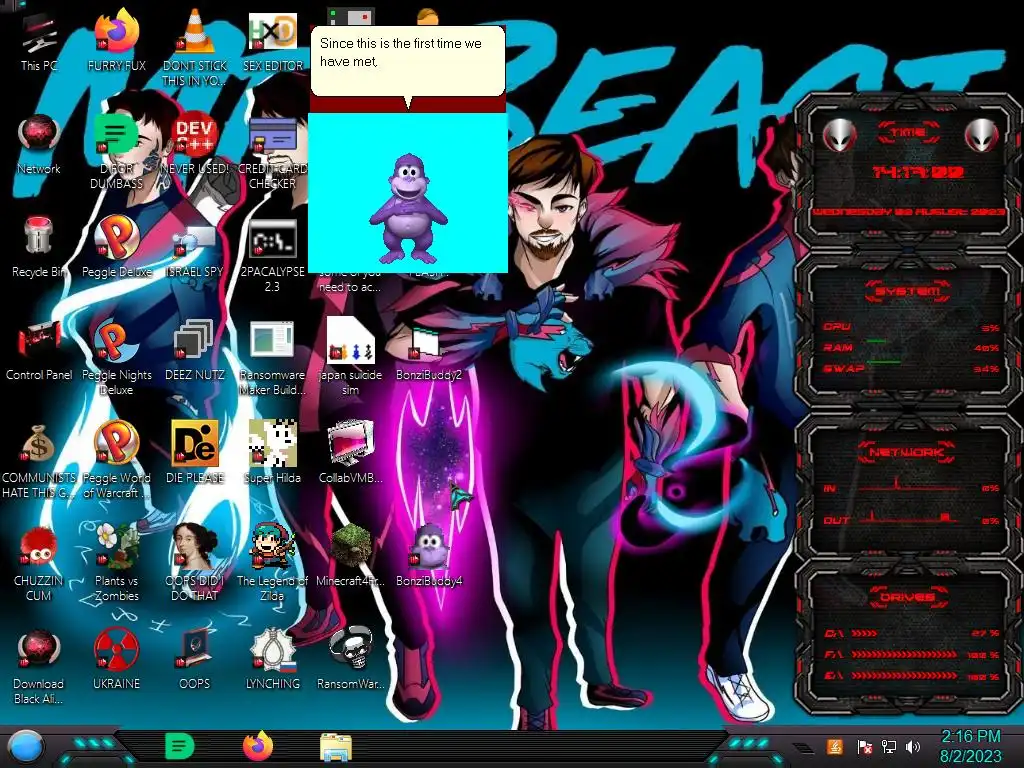Open the 2PACALYPSE 2.3 command prompt icon
Image resolution: width=1024 pixels, height=768 pixels.
272,253
